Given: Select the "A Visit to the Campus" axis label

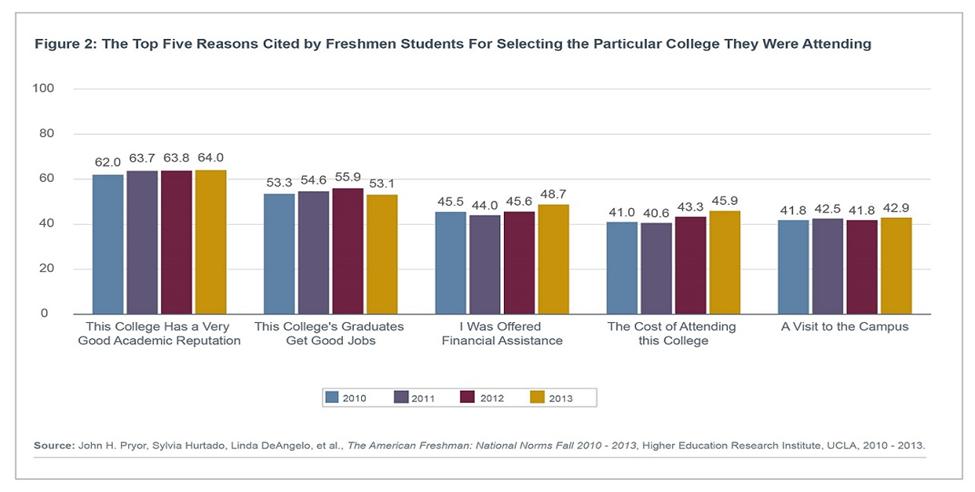Looking at the screenshot, I should (x=846, y=327).
